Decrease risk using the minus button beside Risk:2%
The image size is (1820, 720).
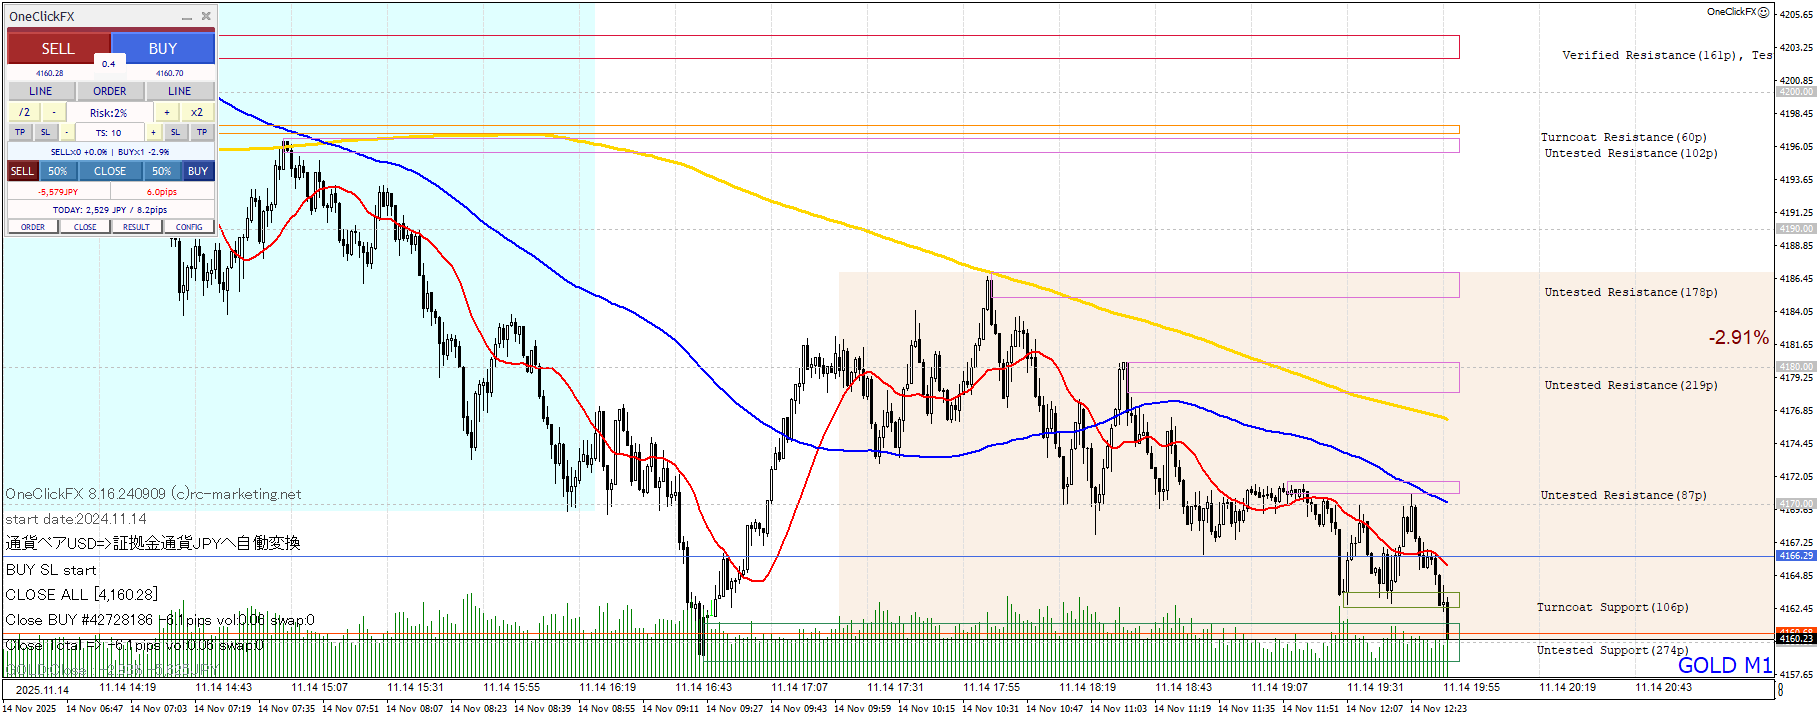[54, 112]
